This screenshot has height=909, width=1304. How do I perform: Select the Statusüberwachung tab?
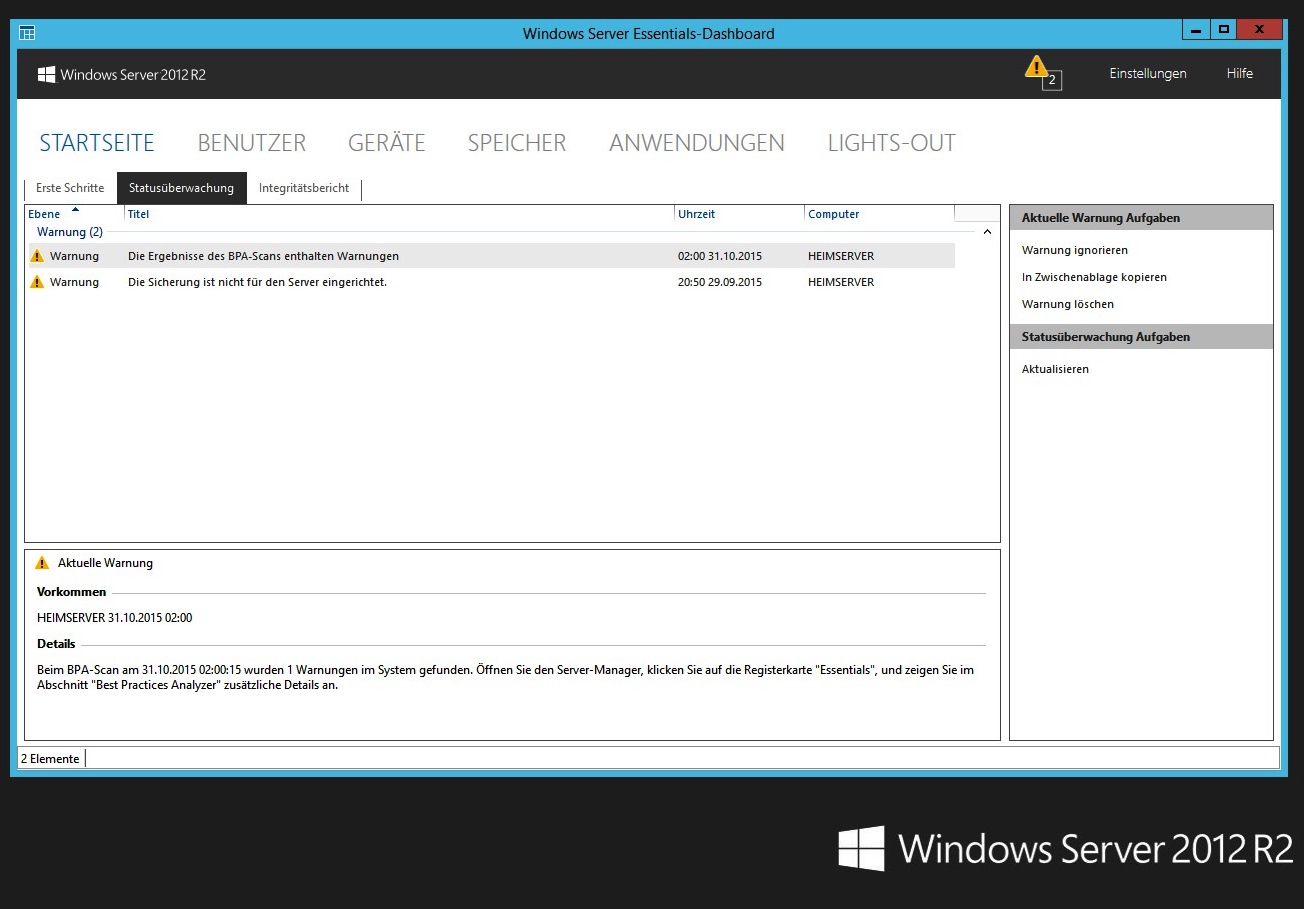(181, 188)
